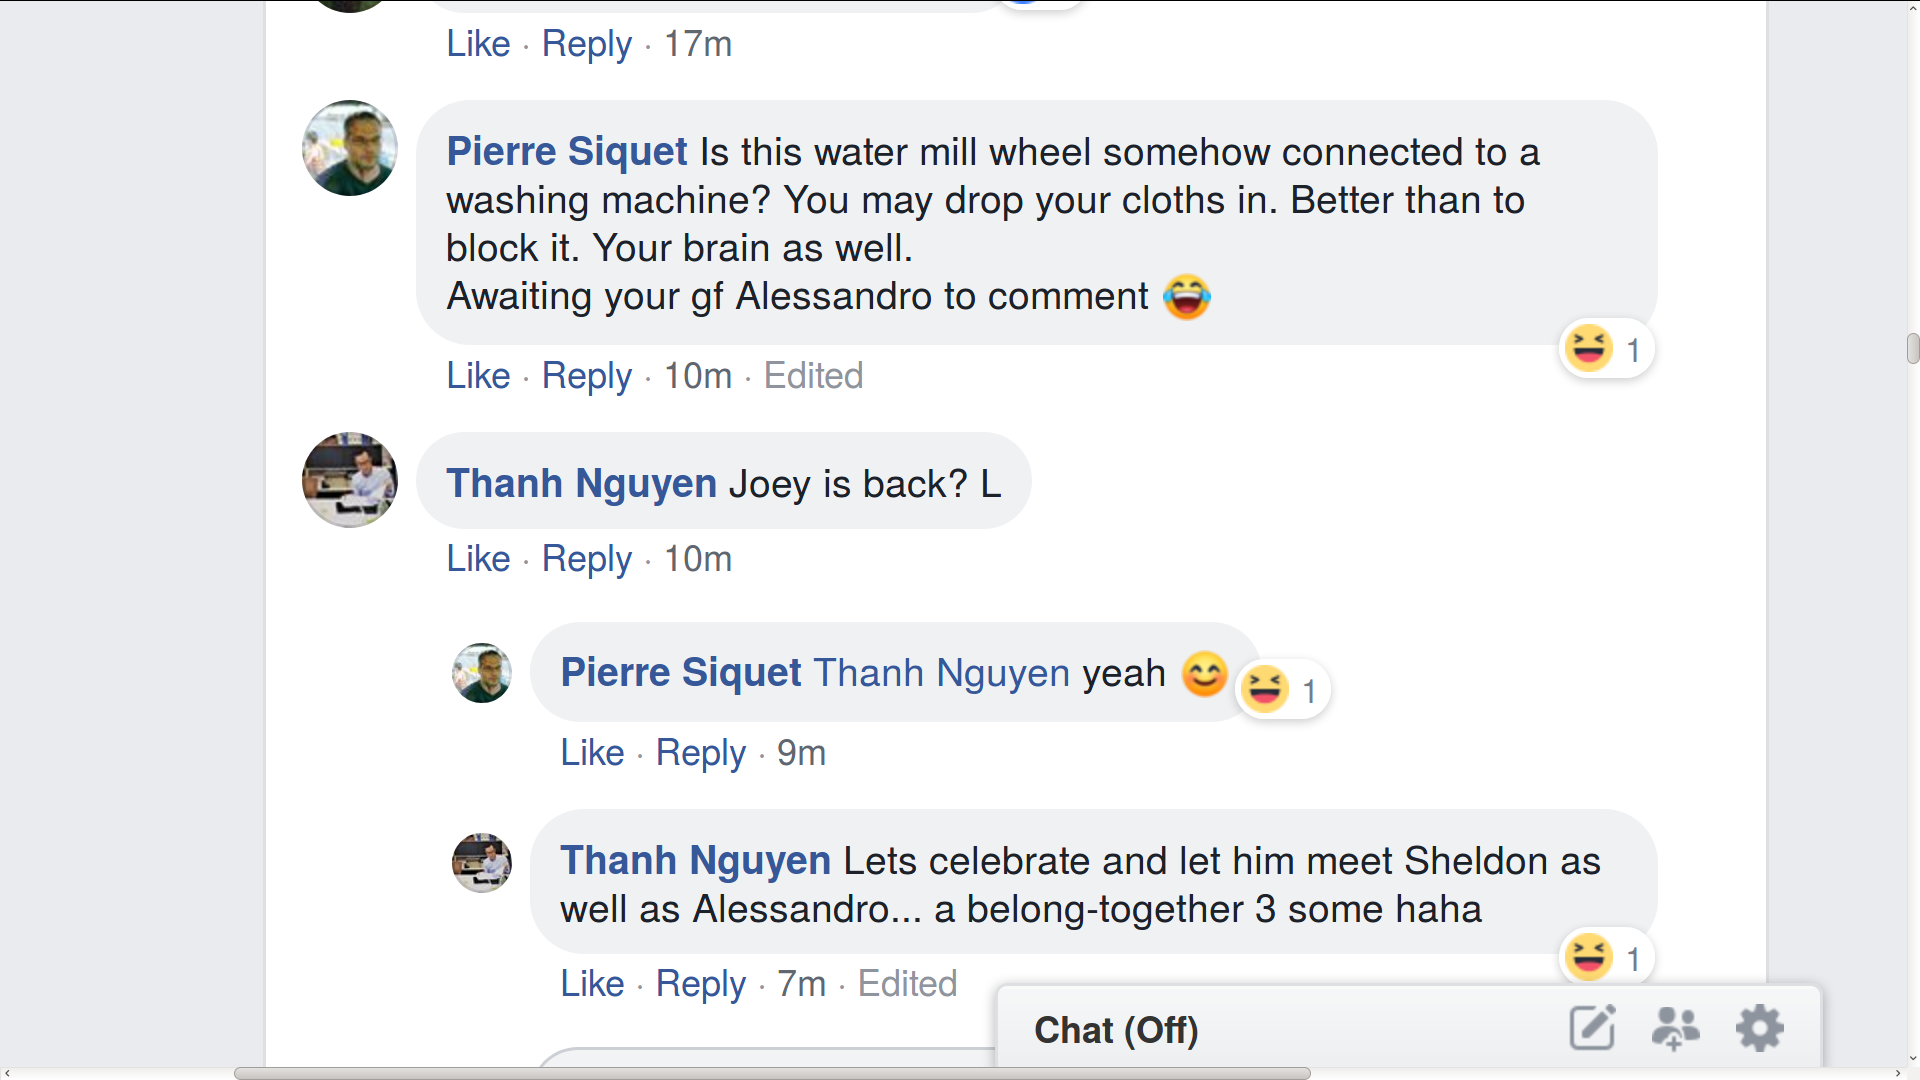Open chat settings via the gear icon
The width and height of the screenshot is (1920, 1080).
tap(1760, 1027)
